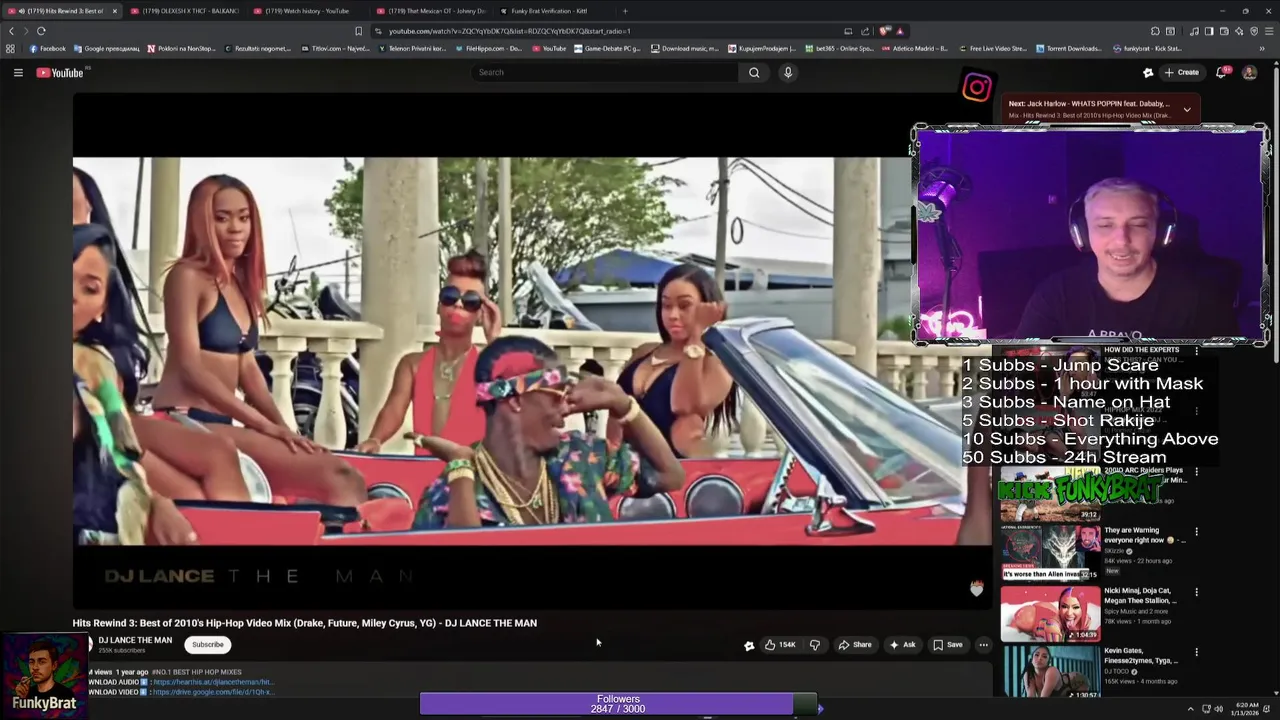The height and width of the screenshot is (720, 1280).
Task: Open the YouTube hamburger guide menu
Action: 18,72
